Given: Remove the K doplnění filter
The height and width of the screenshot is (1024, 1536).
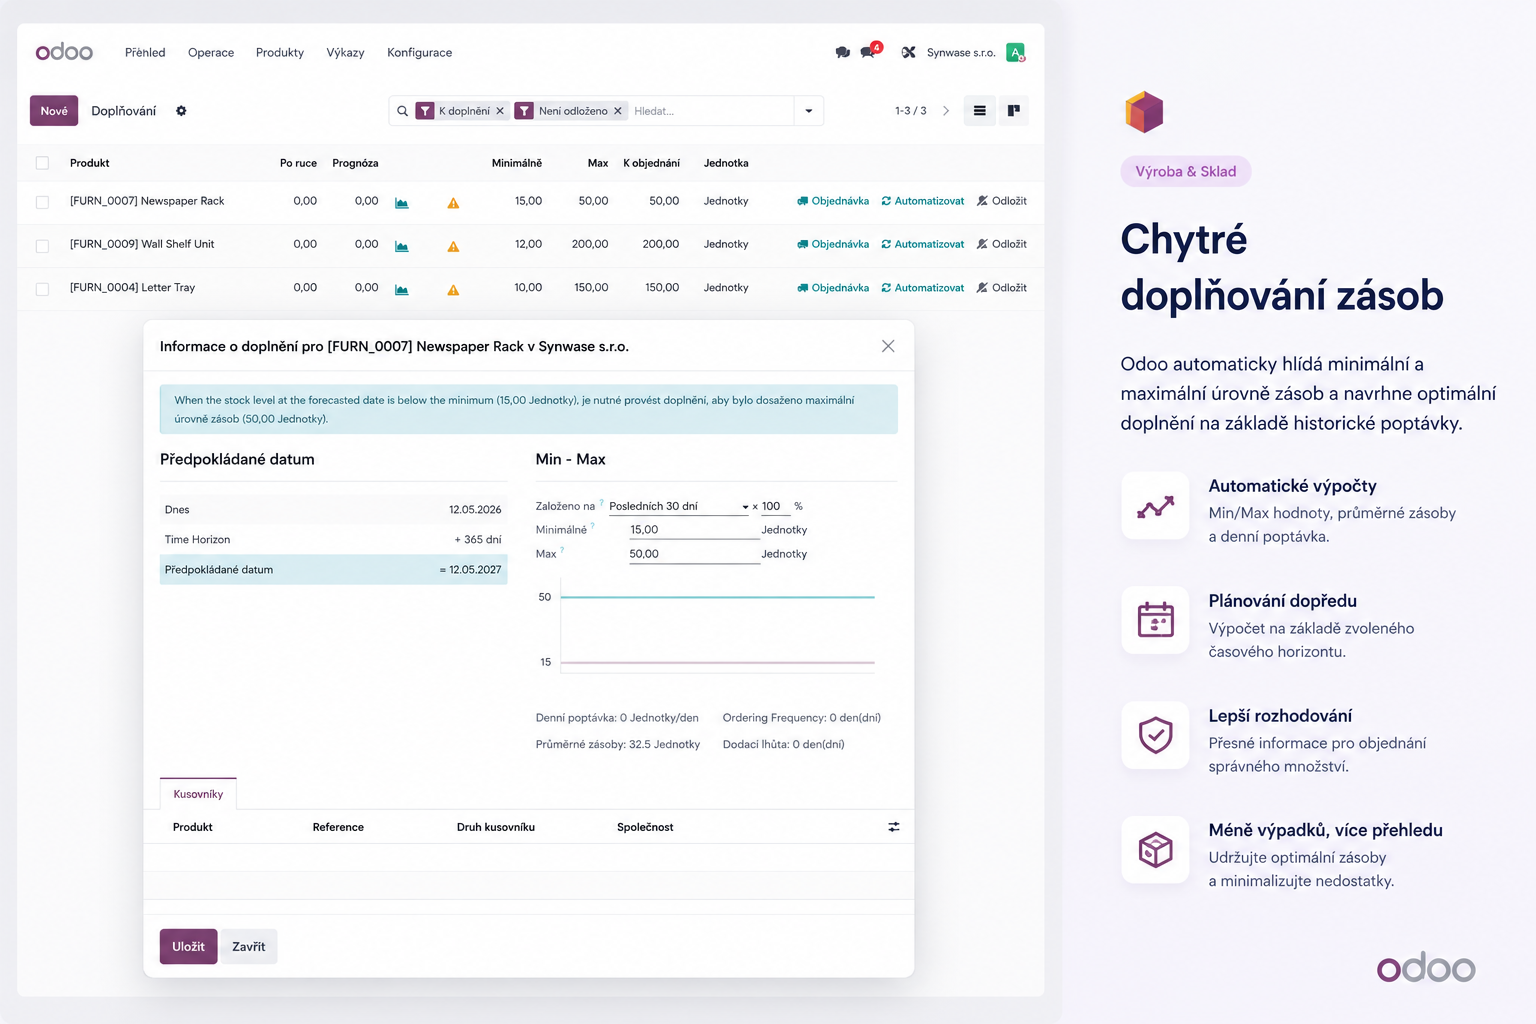Looking at the screenshot, I should coord(500,111).
